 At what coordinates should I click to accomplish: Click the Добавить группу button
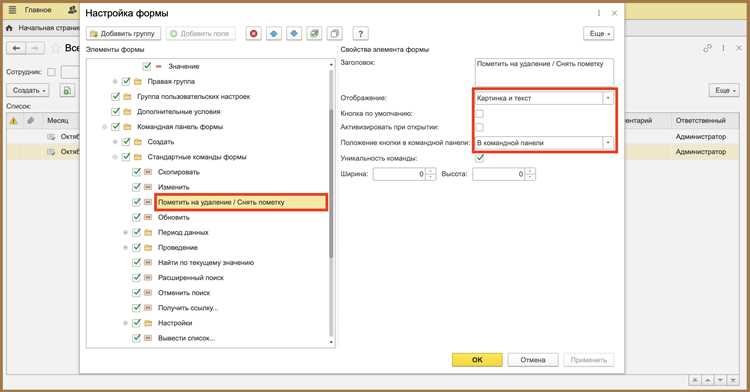click(123, 33)
